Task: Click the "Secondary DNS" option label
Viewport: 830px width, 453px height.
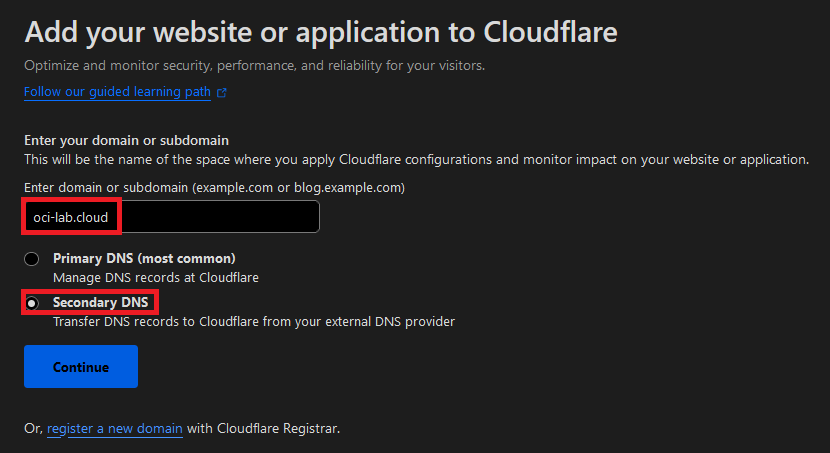Action: pos(101,302)
